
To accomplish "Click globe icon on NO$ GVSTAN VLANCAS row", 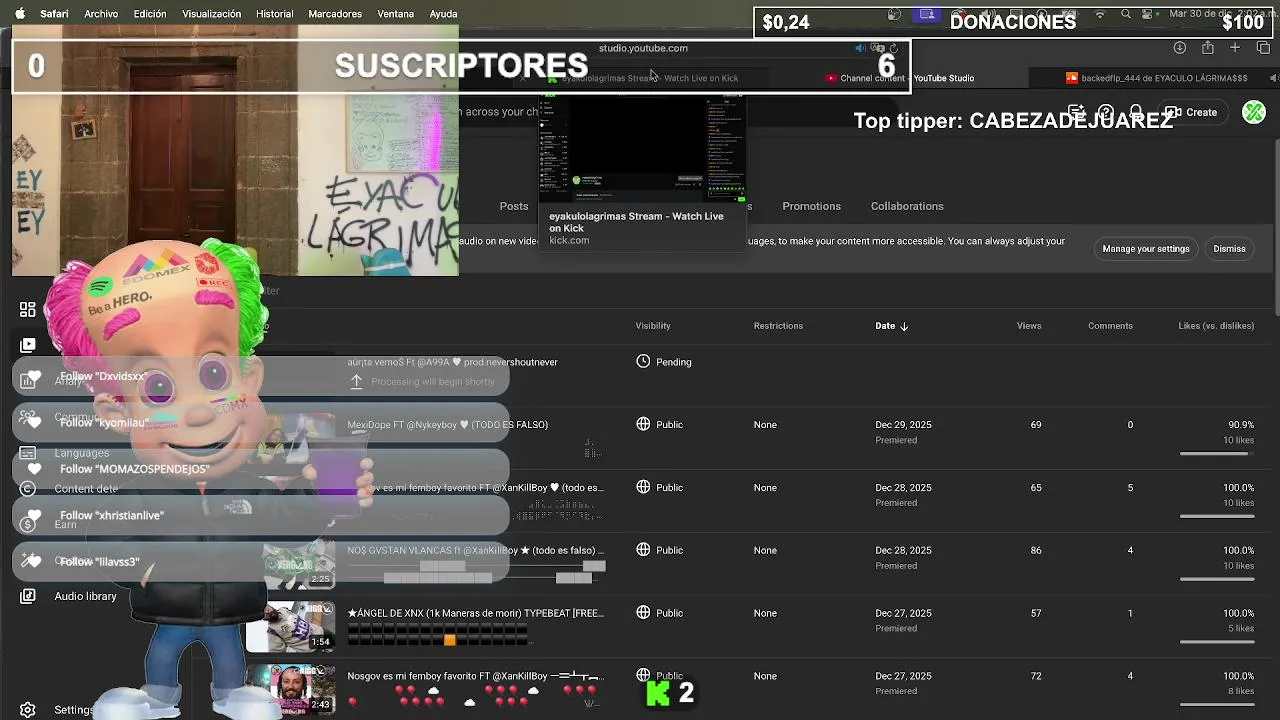I will pyautogui.click(x=643, y=550).
